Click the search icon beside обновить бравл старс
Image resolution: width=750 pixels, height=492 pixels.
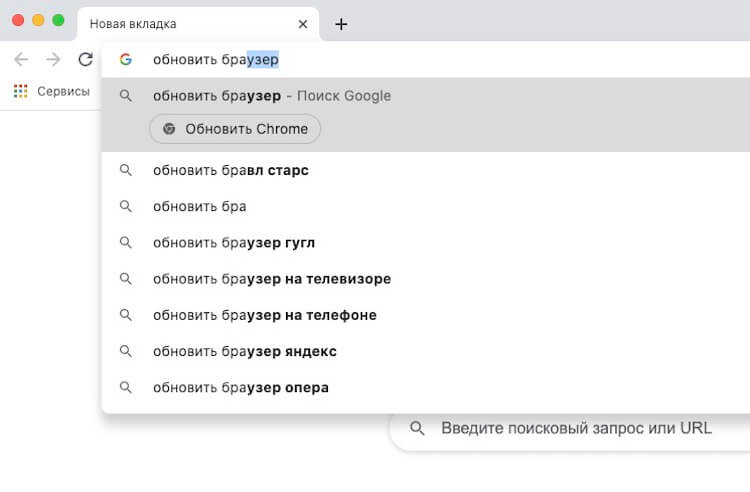point(126,170)
